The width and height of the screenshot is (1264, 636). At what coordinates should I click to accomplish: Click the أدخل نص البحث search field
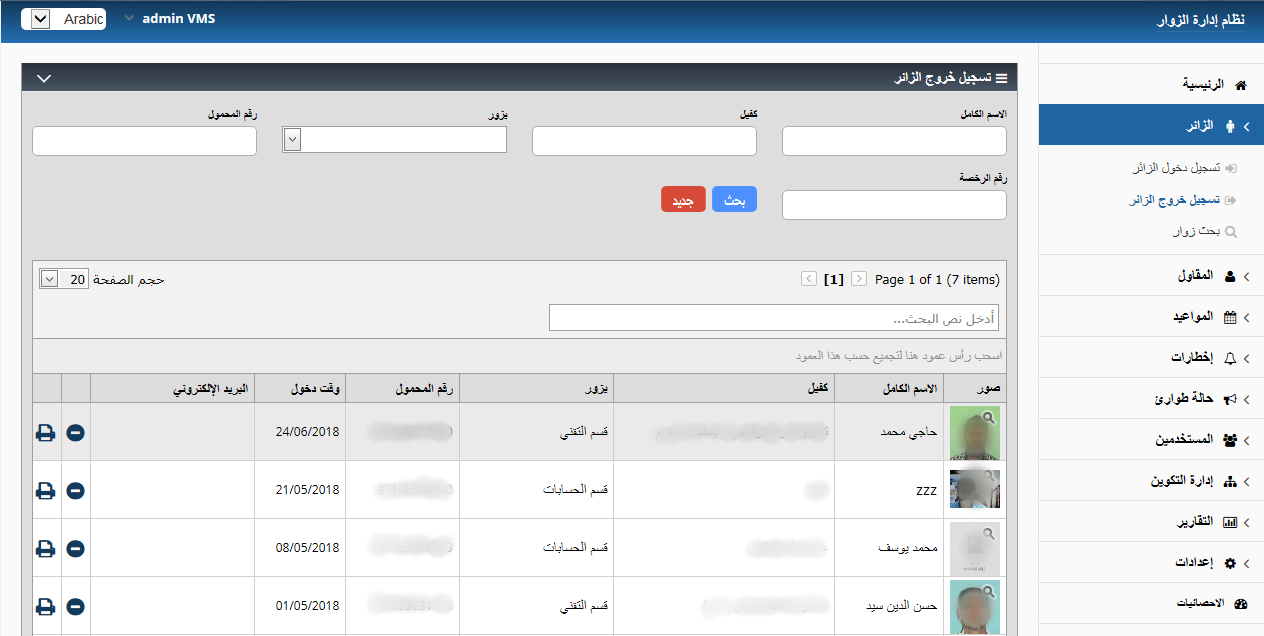point(777,317)
